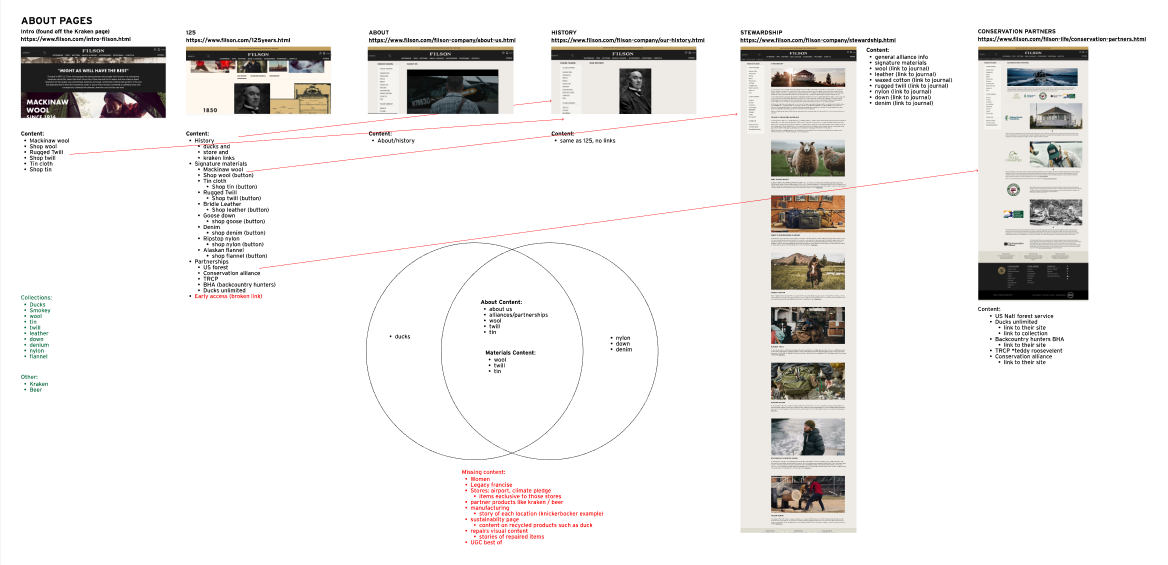
Task: Select 'shop denim (button)' bullet
Action: [x=238, y=233]
